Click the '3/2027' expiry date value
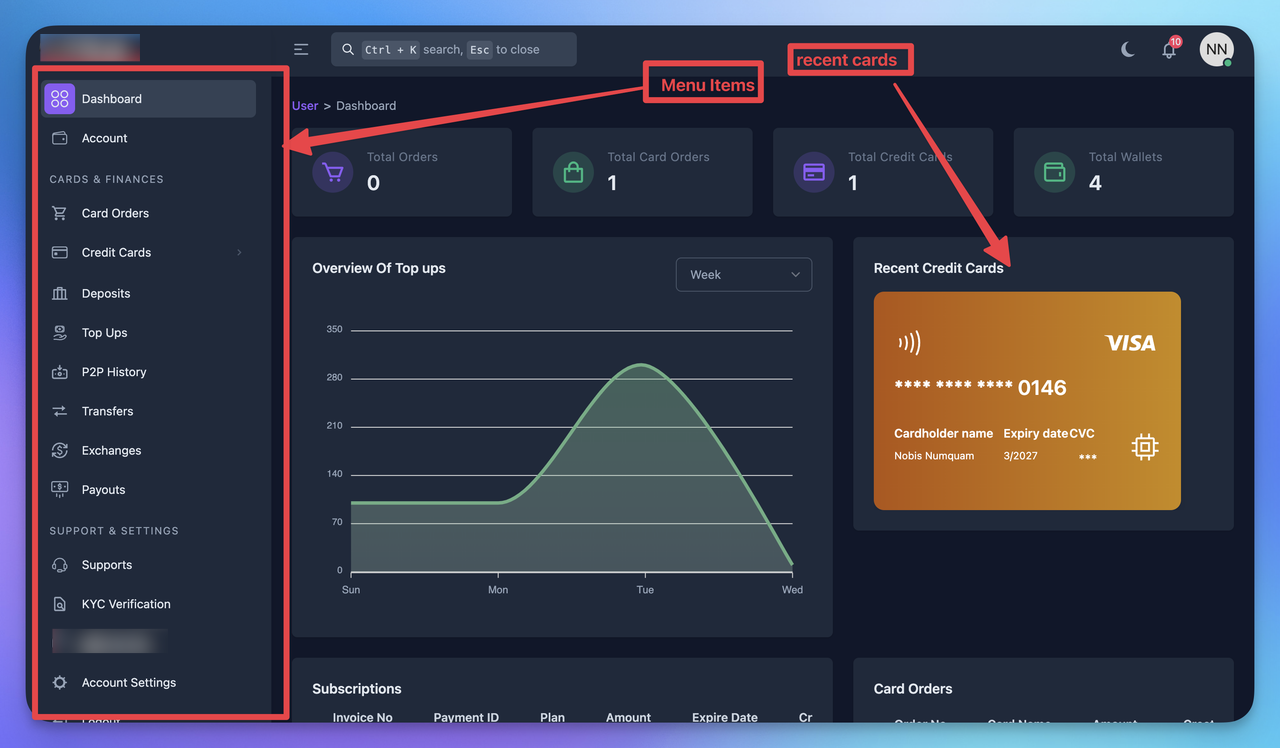The width and height of the screenshot is (1280, 748). (1020, 456)
